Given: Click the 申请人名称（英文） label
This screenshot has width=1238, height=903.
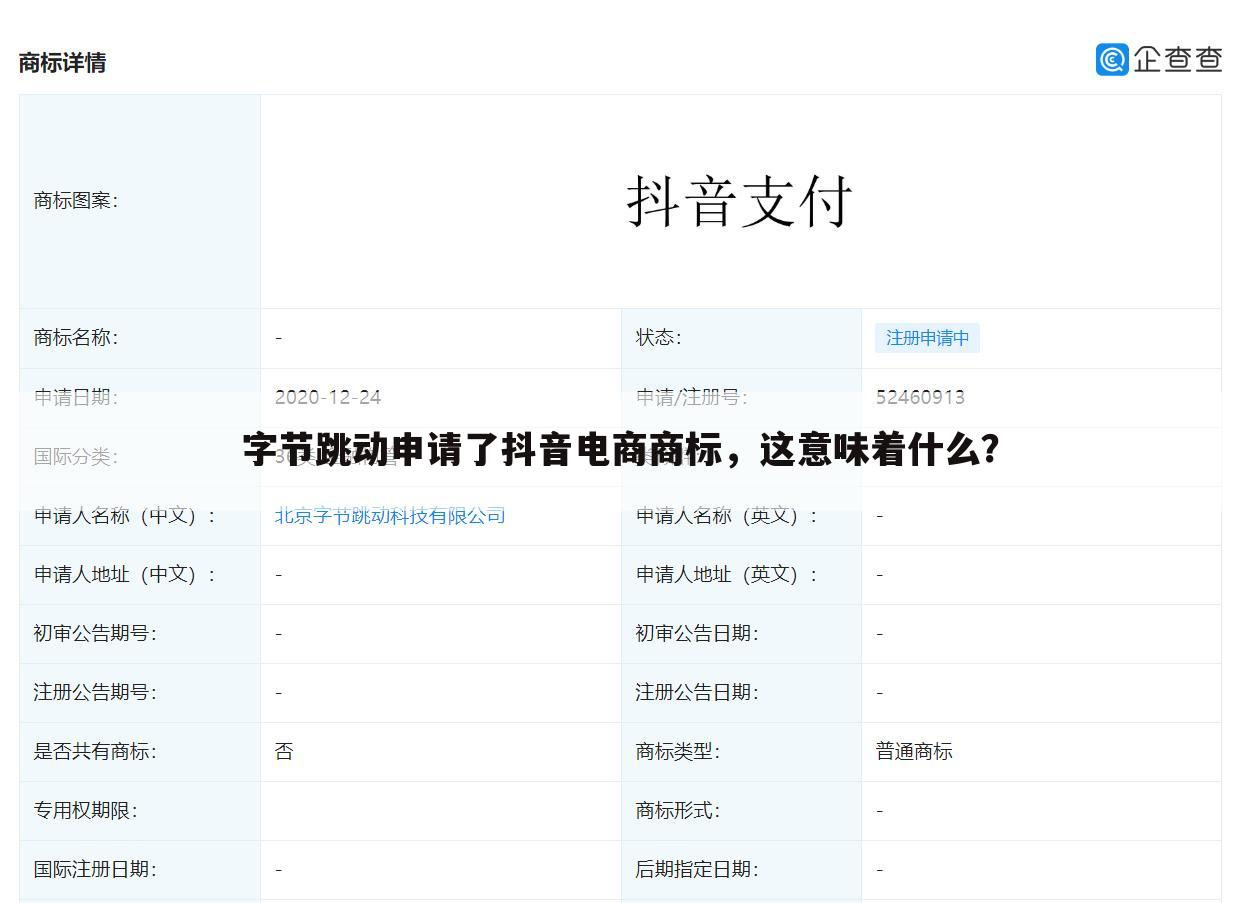Looking at the screenshot, I should (727, 516).
